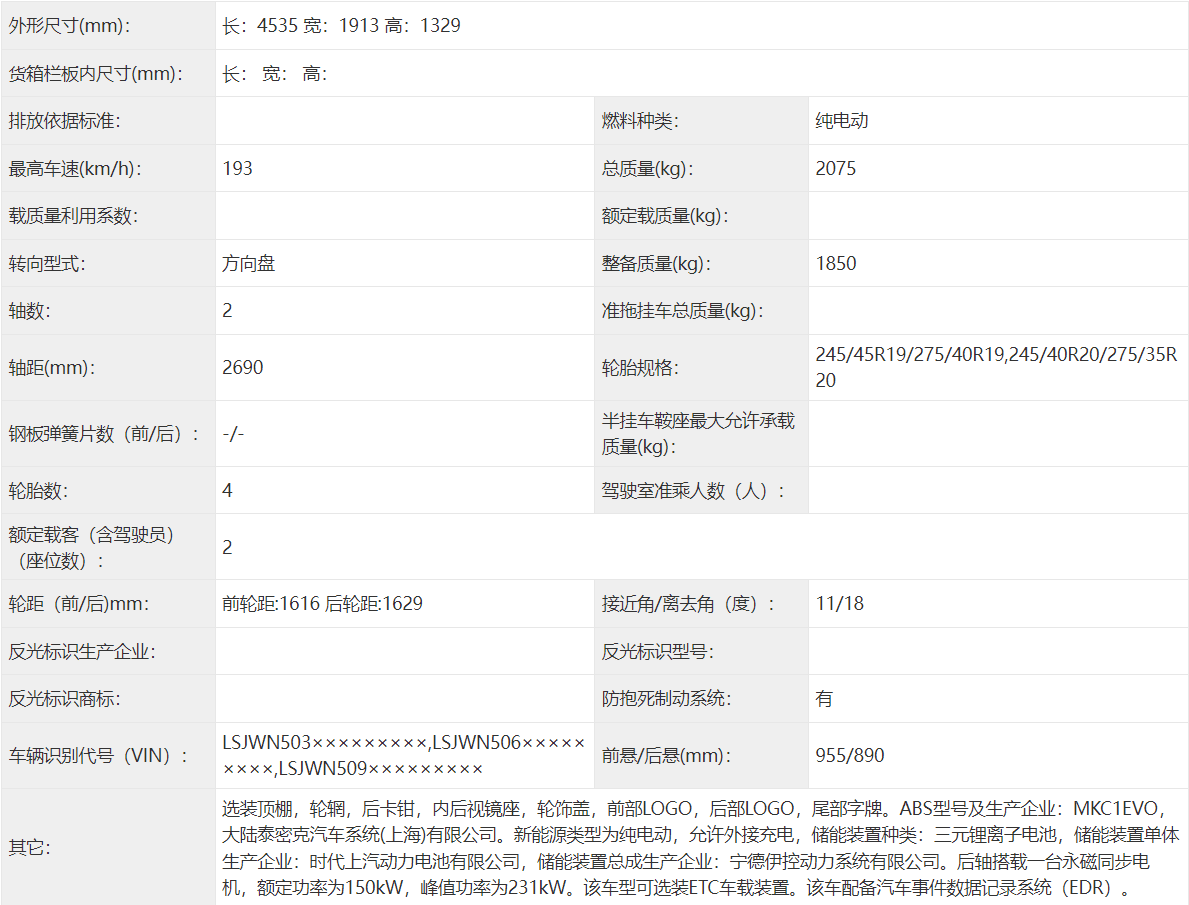The height and width of the screenshot is (905, 1189).
Task: Click the 防抱死制动系统 value 有
Action: pos(824,699)
